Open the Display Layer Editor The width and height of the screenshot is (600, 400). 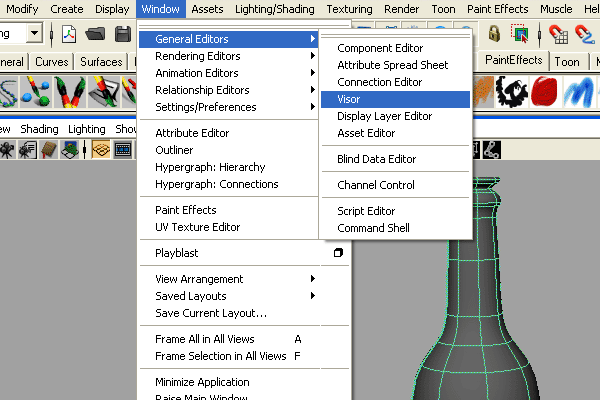pyautogui.click(x=395, y=116)
